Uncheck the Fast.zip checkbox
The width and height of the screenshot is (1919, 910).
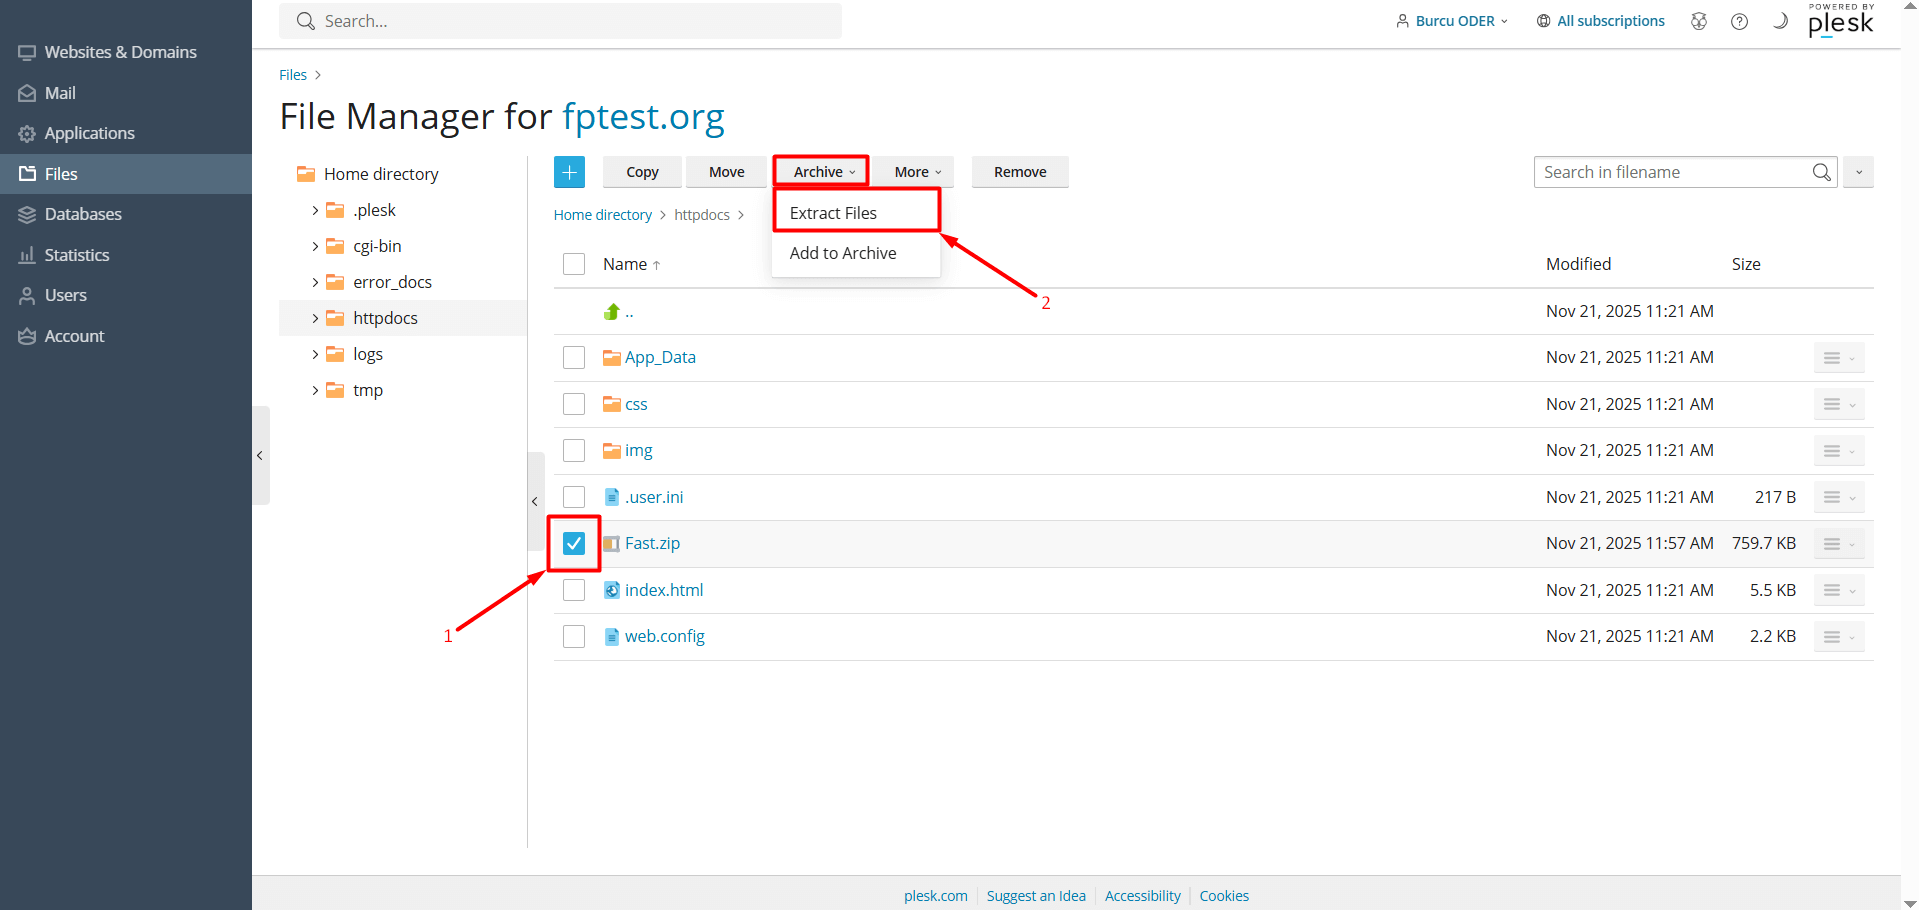(573, 543)
